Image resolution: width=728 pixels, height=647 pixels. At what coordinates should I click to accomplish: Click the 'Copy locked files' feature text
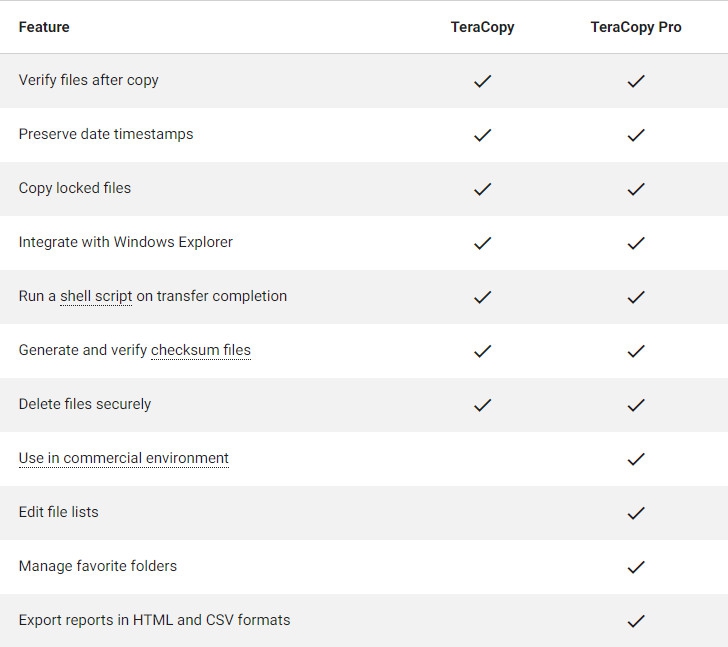click(74, 188)
